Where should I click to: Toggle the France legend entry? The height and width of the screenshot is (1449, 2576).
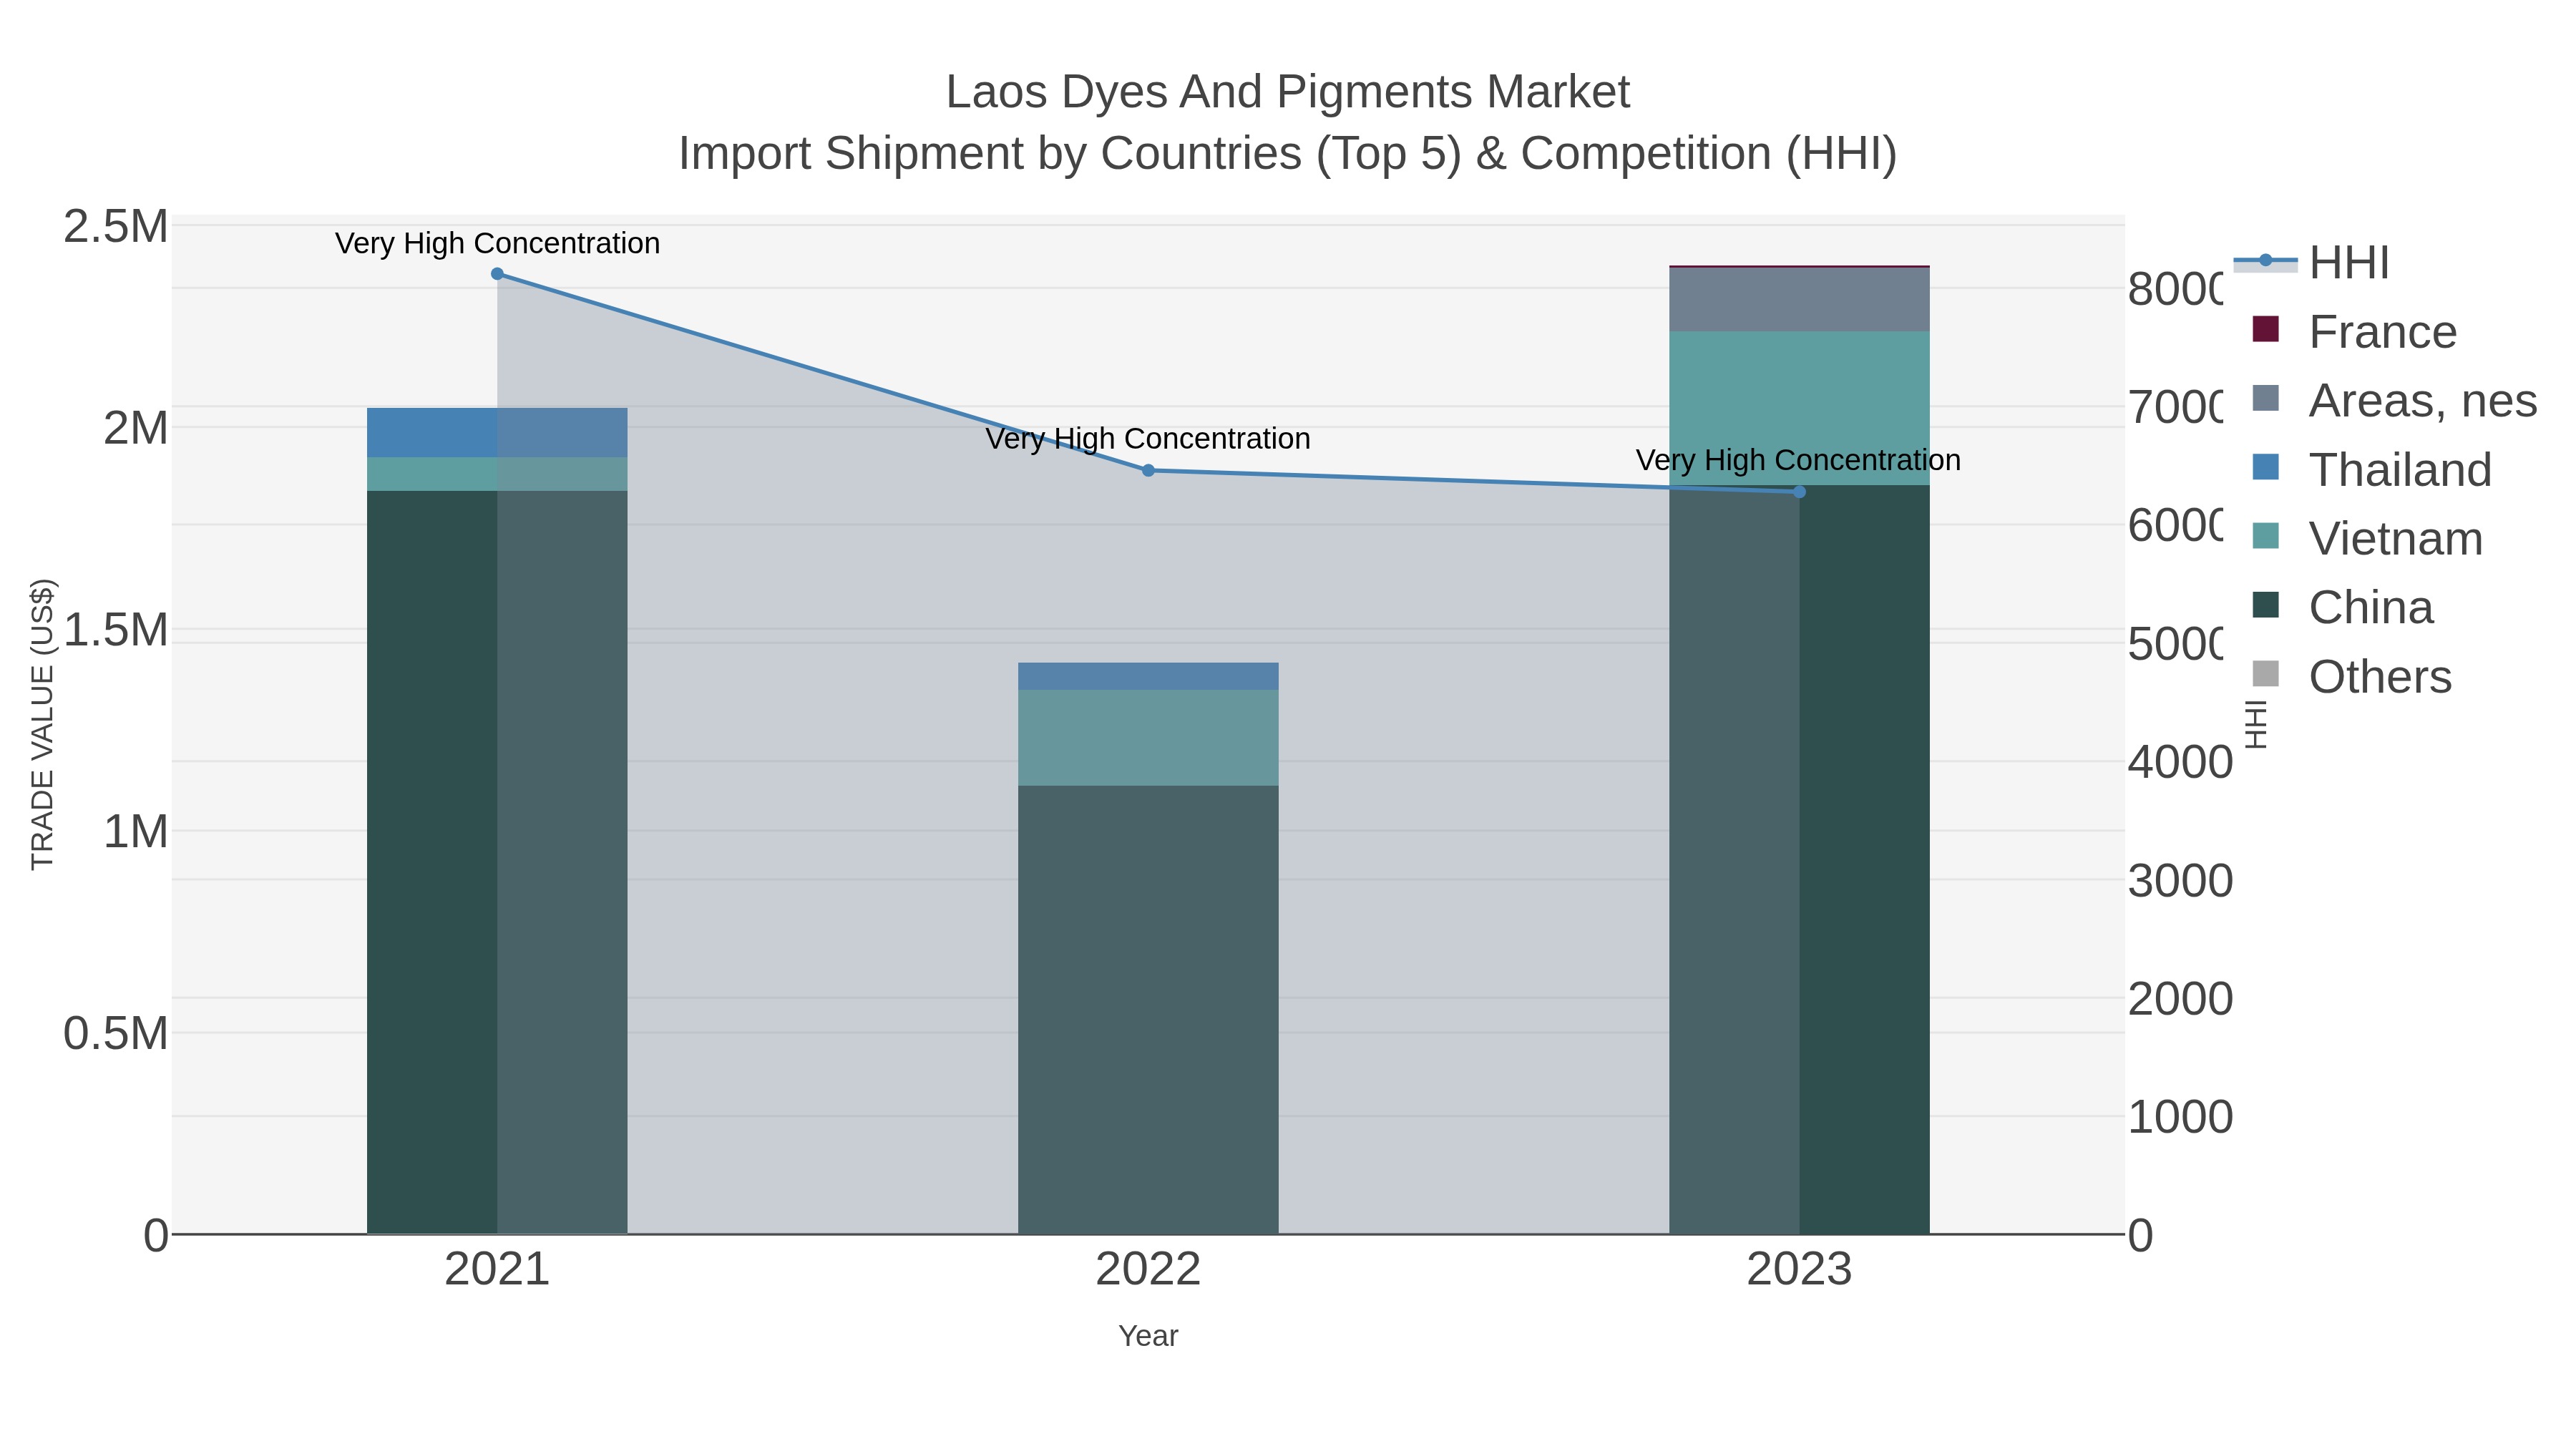coord(2354,332)
